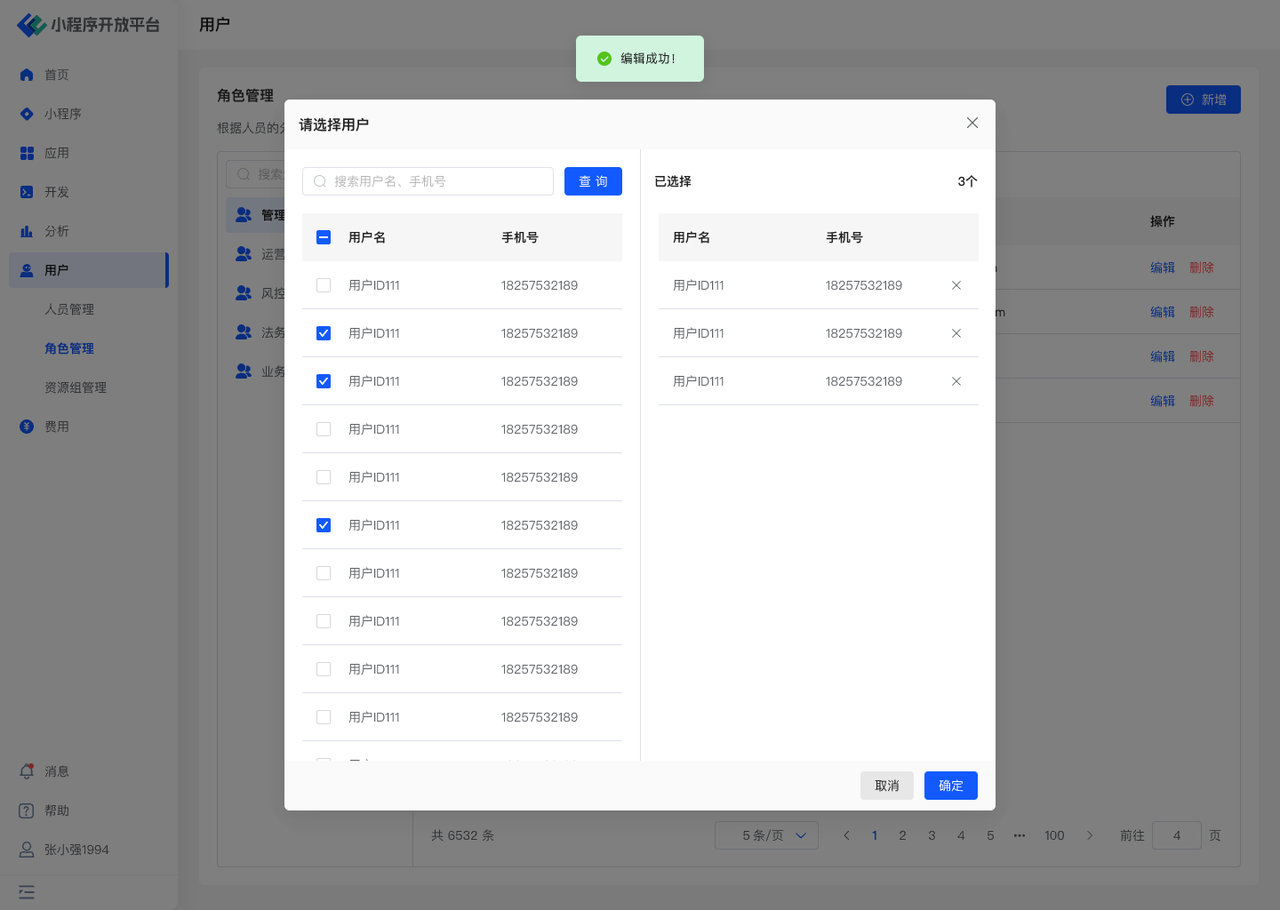Image resolution: width=1280 pixels, height=910 pixels.
Task: Click the Mini Program (小程序) diamond icon
Action: click(x=27, y=114)
